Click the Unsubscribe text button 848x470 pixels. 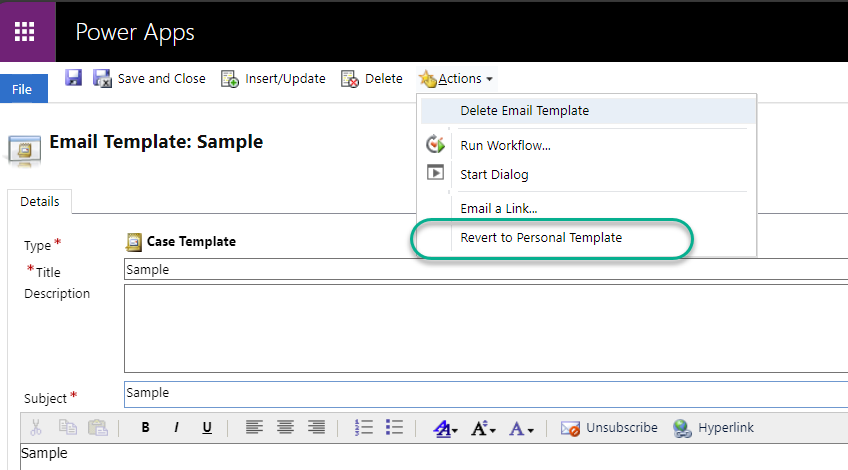(x=622, y=428)
